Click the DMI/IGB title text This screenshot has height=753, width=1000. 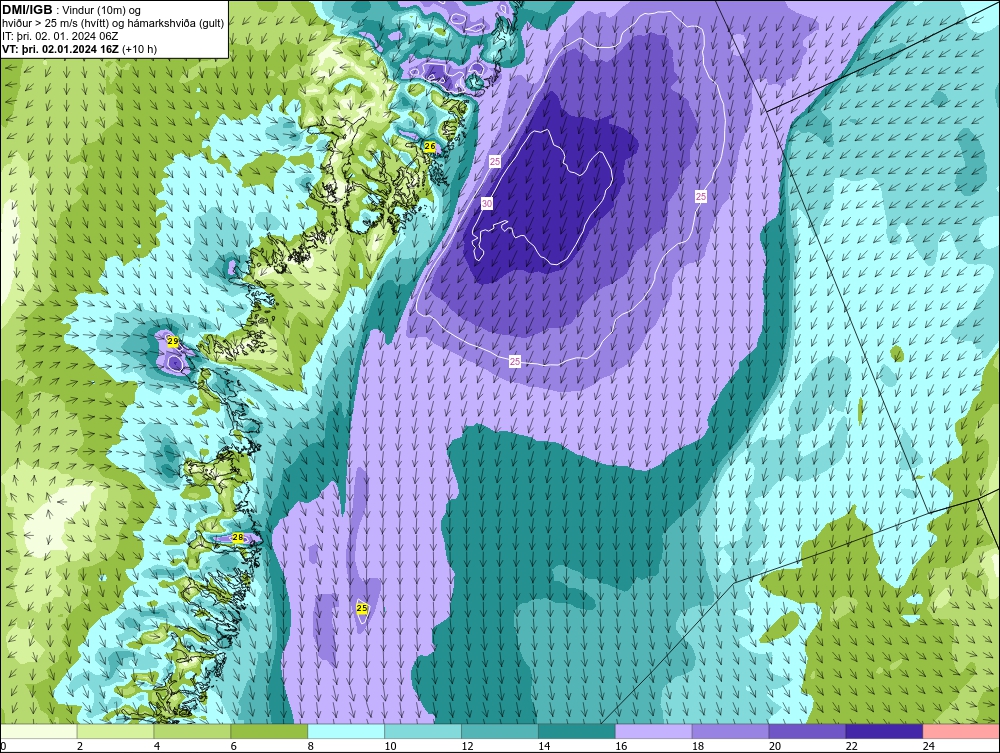pos(27,10)
